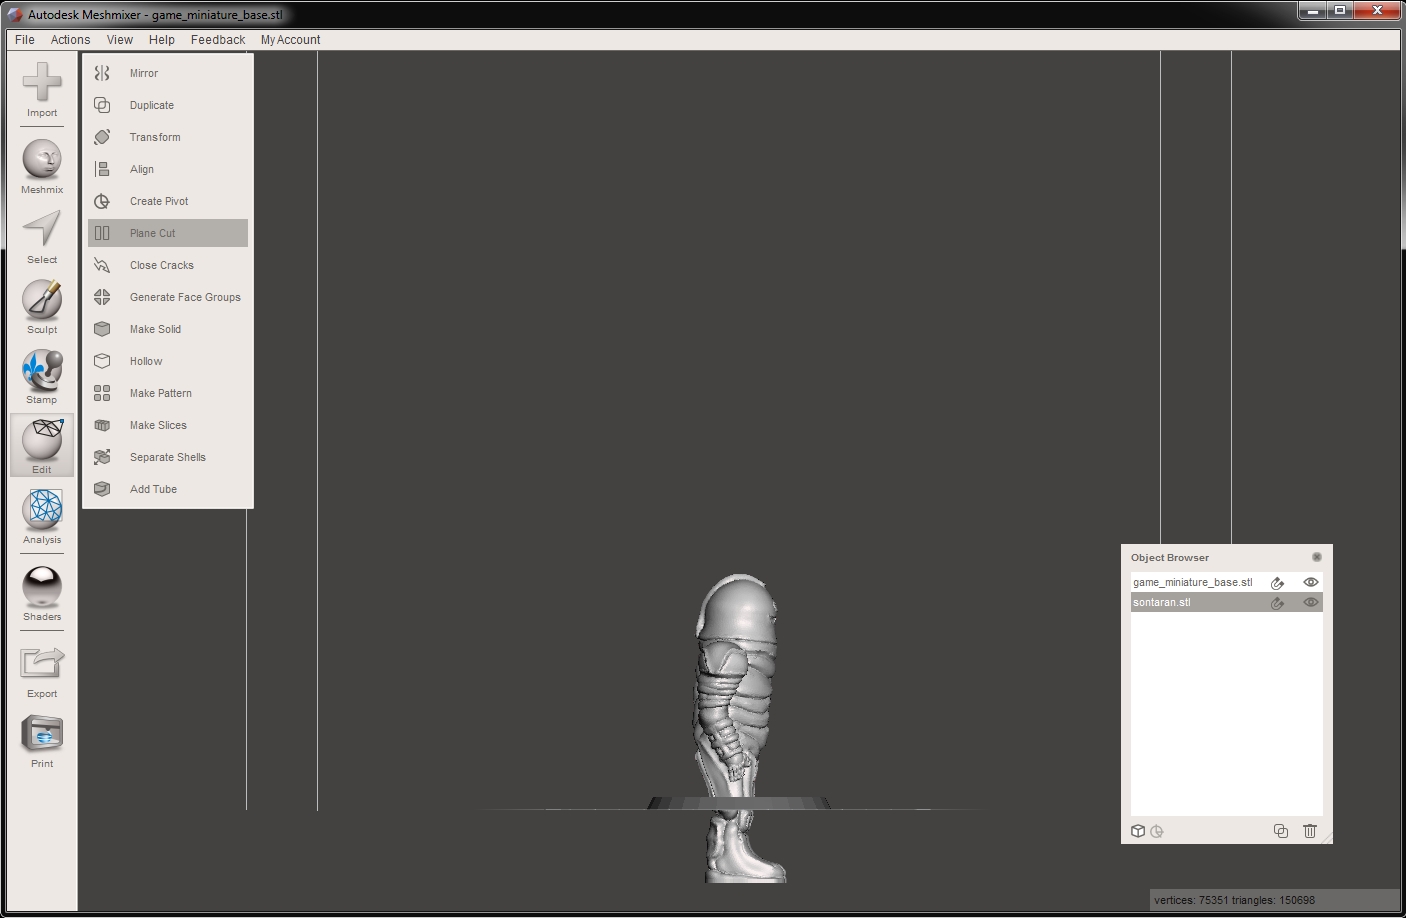The image size is (1406, 918).
Task: Open the Analysis tools
Action: [42, 517]
